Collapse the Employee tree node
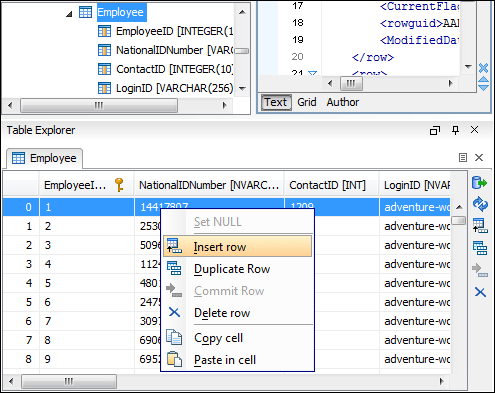Image resolution: width=495 pixels, height=393 pixels. [69, 14]
